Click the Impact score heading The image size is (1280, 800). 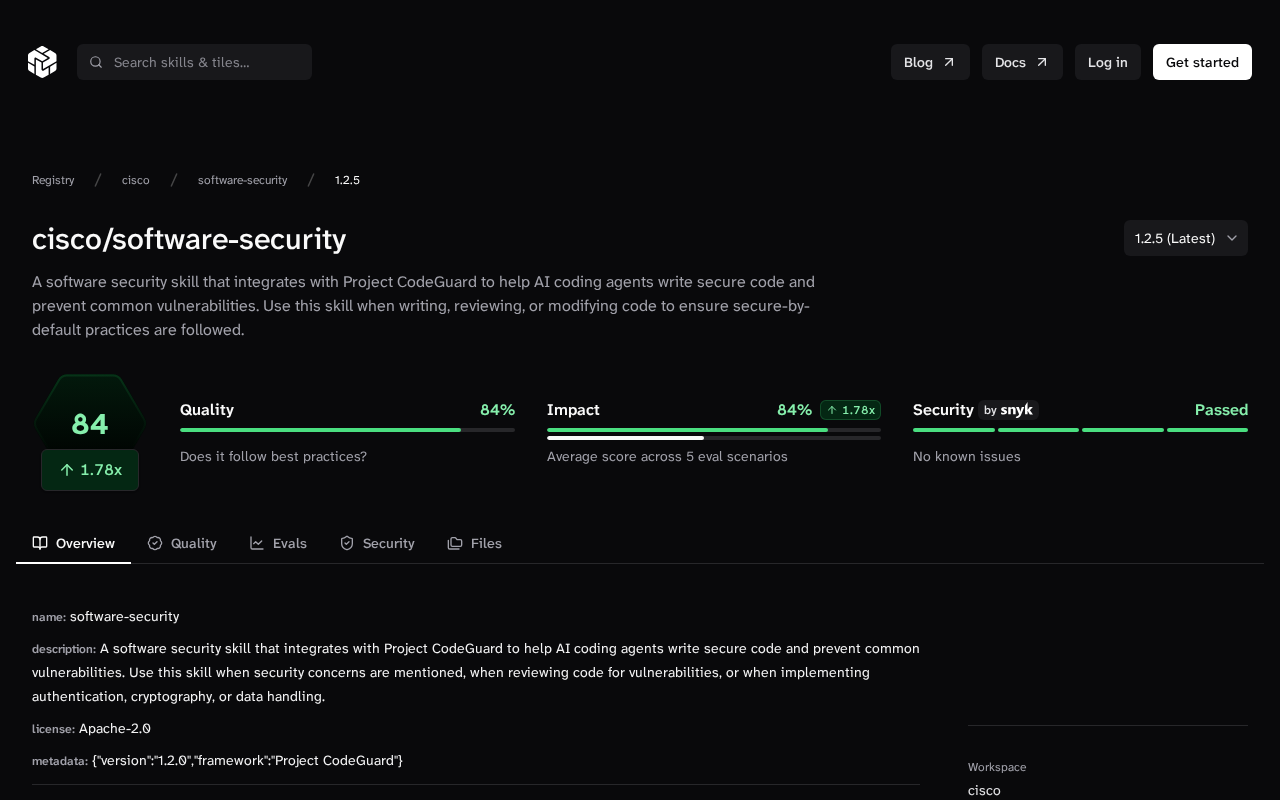[573, 410]
